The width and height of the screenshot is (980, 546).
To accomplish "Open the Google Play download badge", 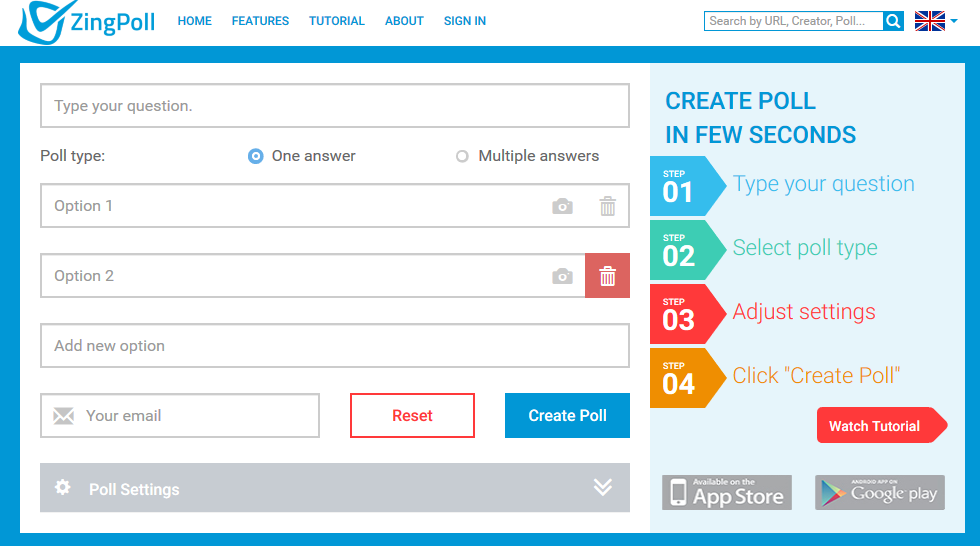I will tap(880, 493).
